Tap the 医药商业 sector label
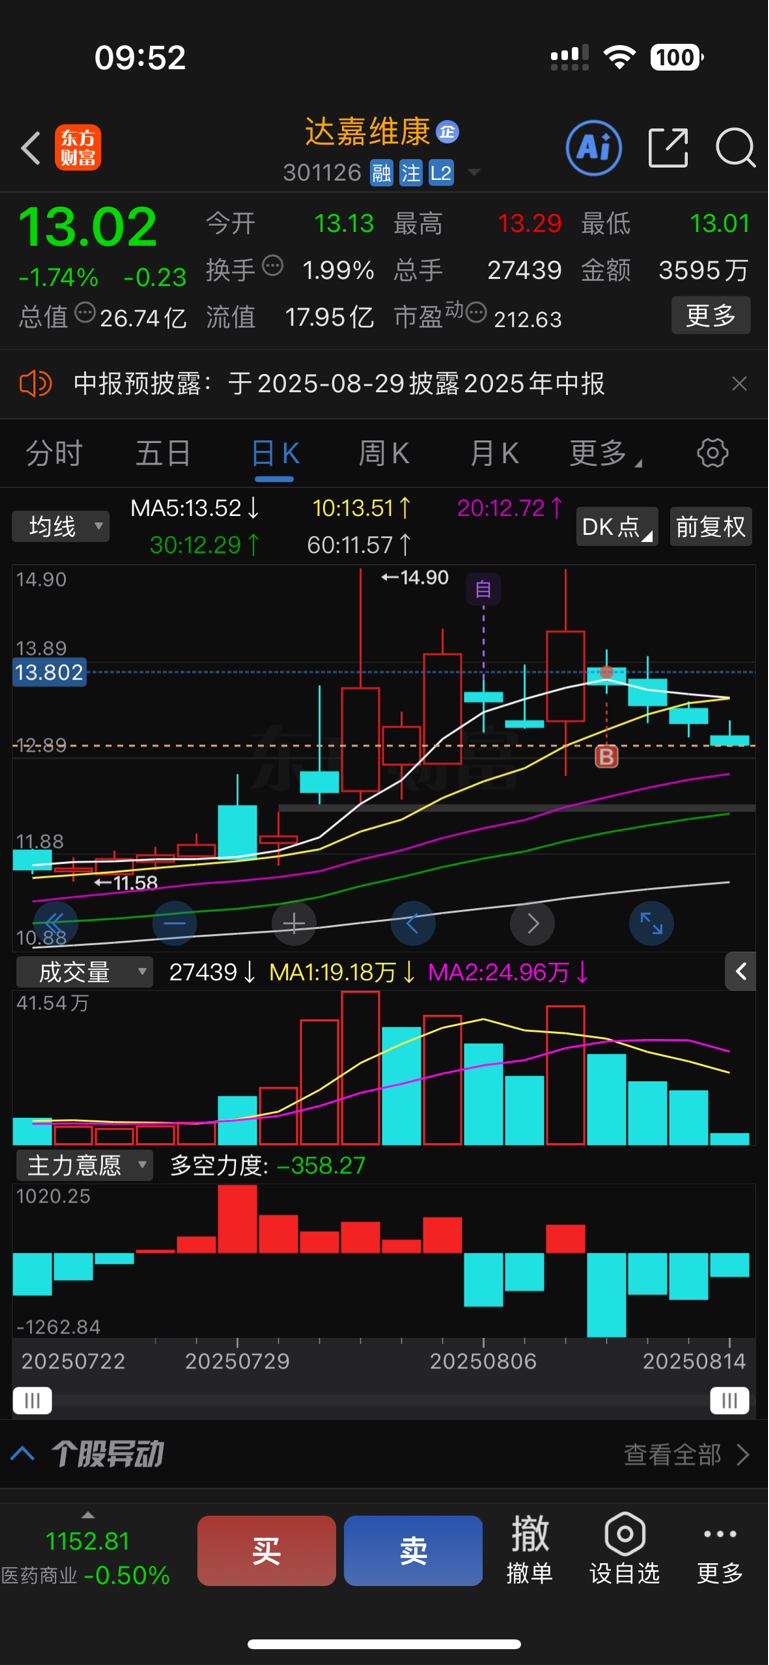This screenshot has height=1665, width=769. (x=39, y=1576)
